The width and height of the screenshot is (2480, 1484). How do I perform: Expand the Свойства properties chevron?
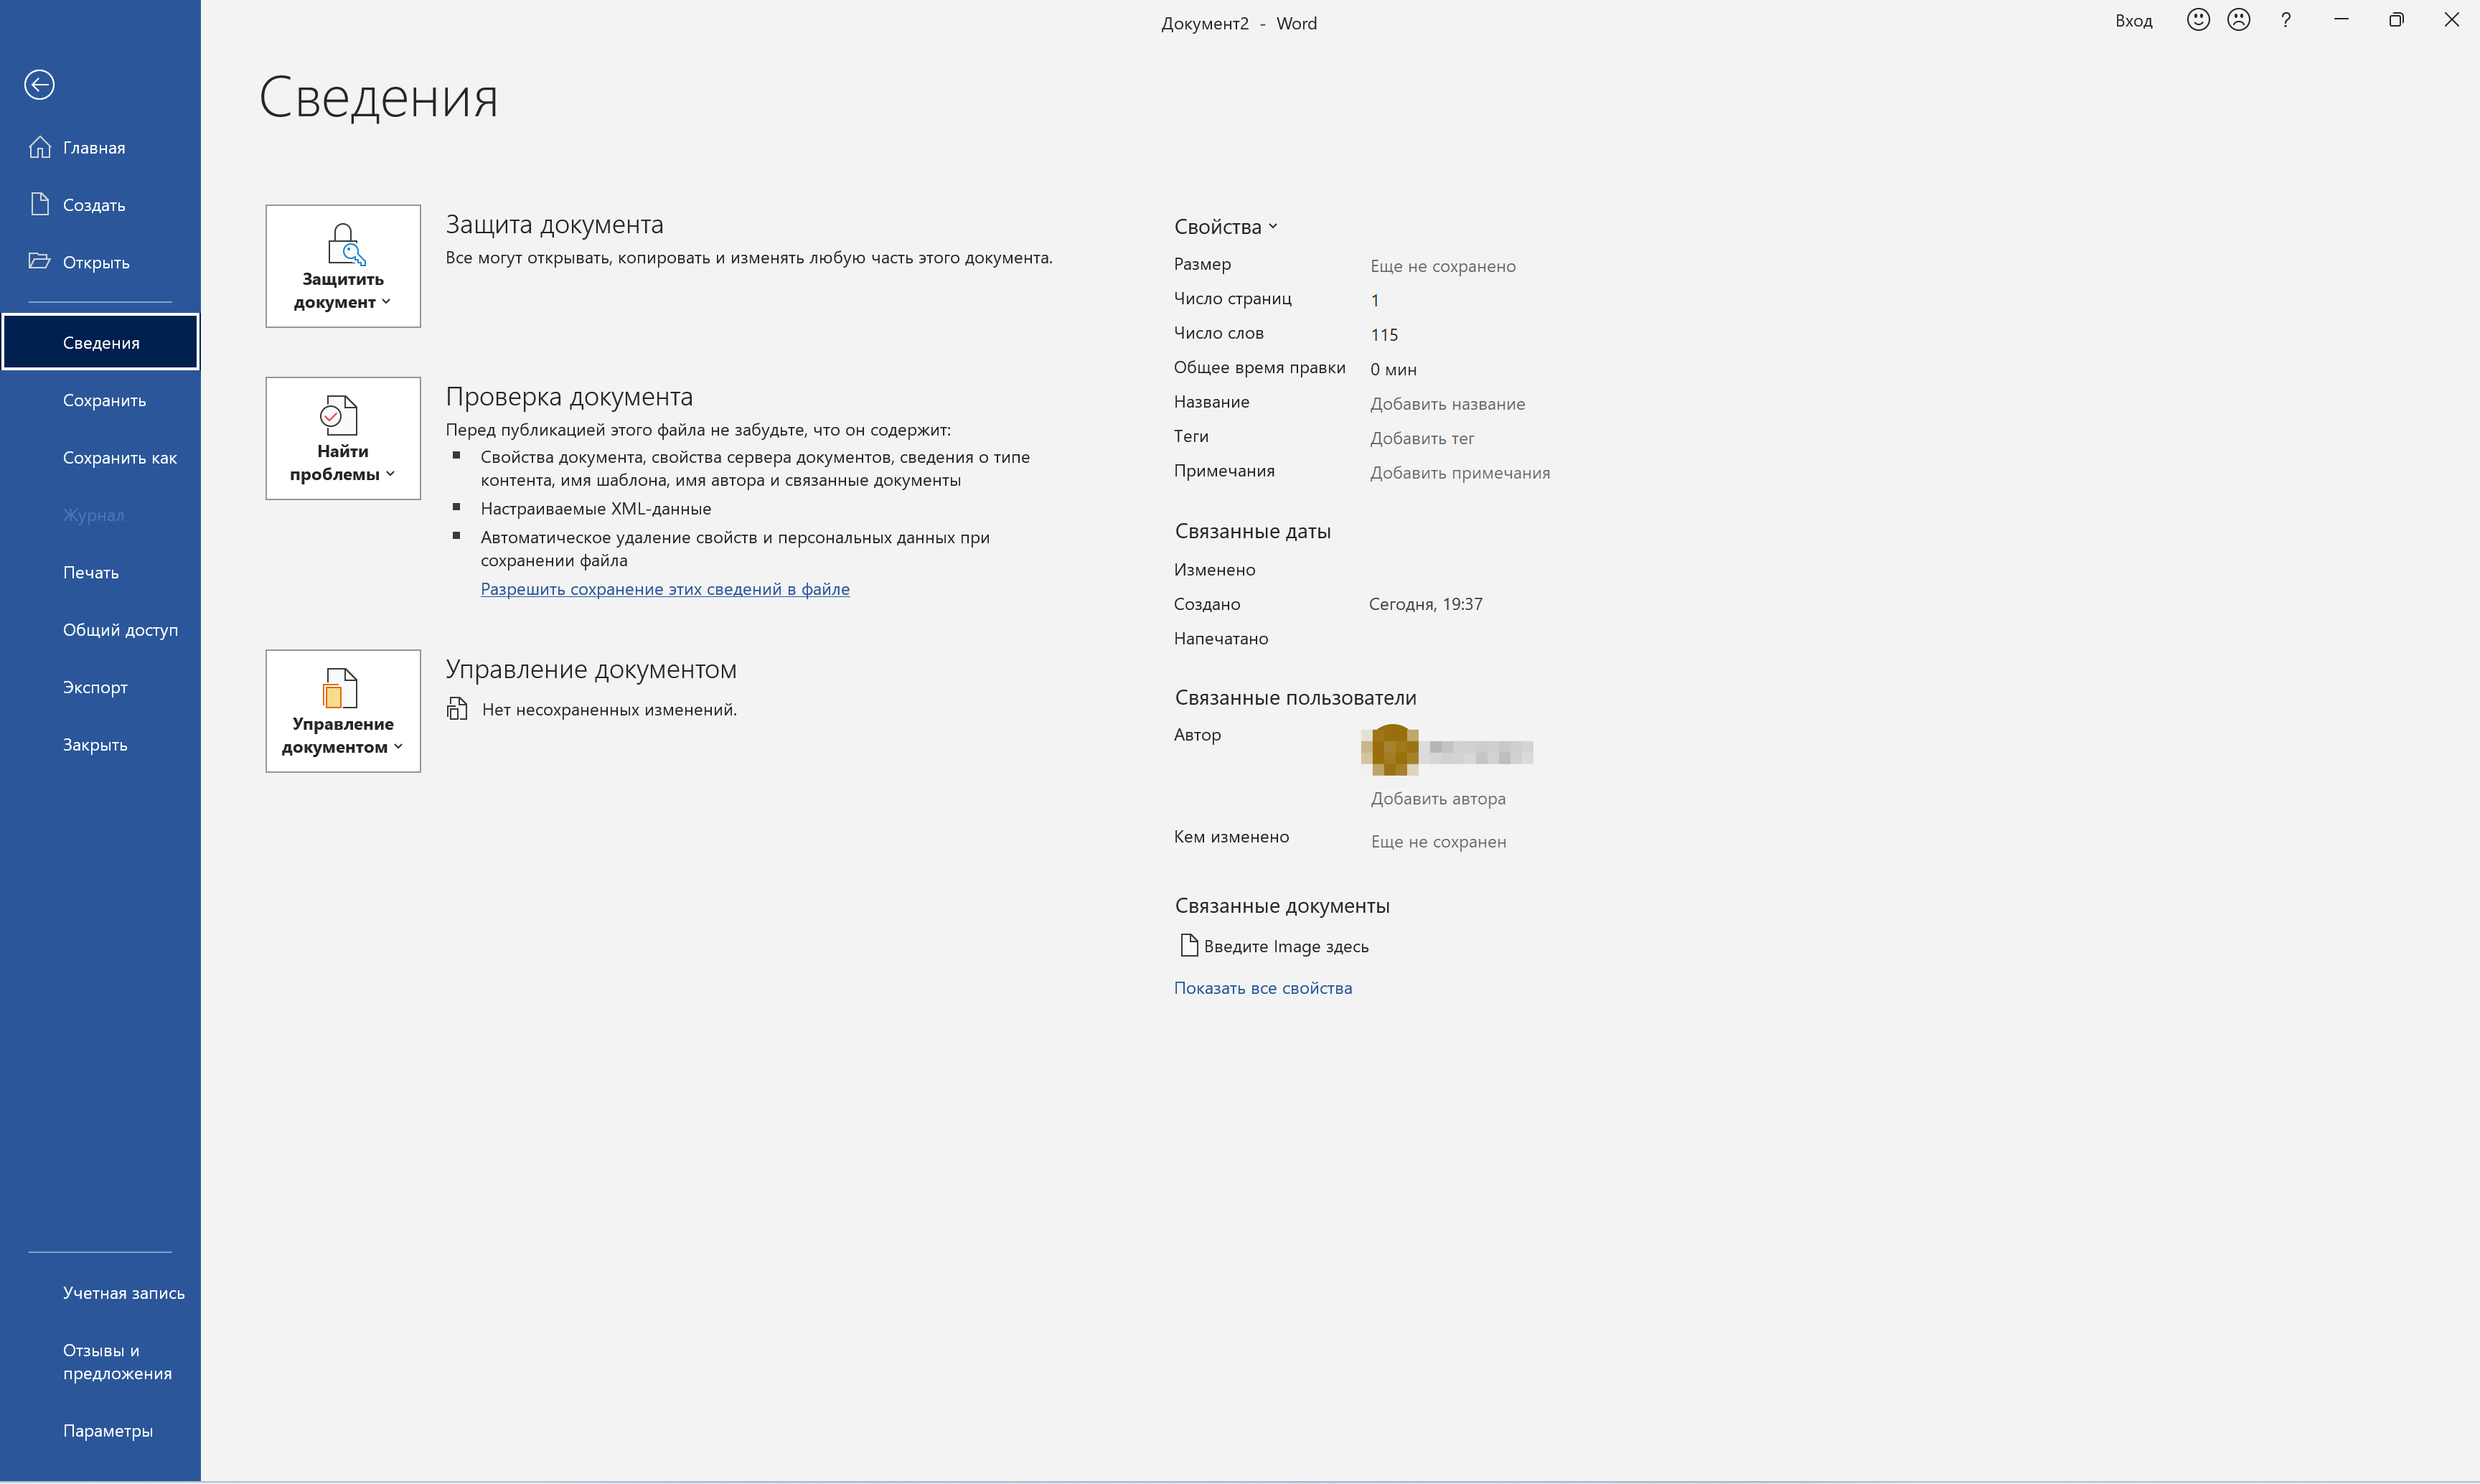1272,227
